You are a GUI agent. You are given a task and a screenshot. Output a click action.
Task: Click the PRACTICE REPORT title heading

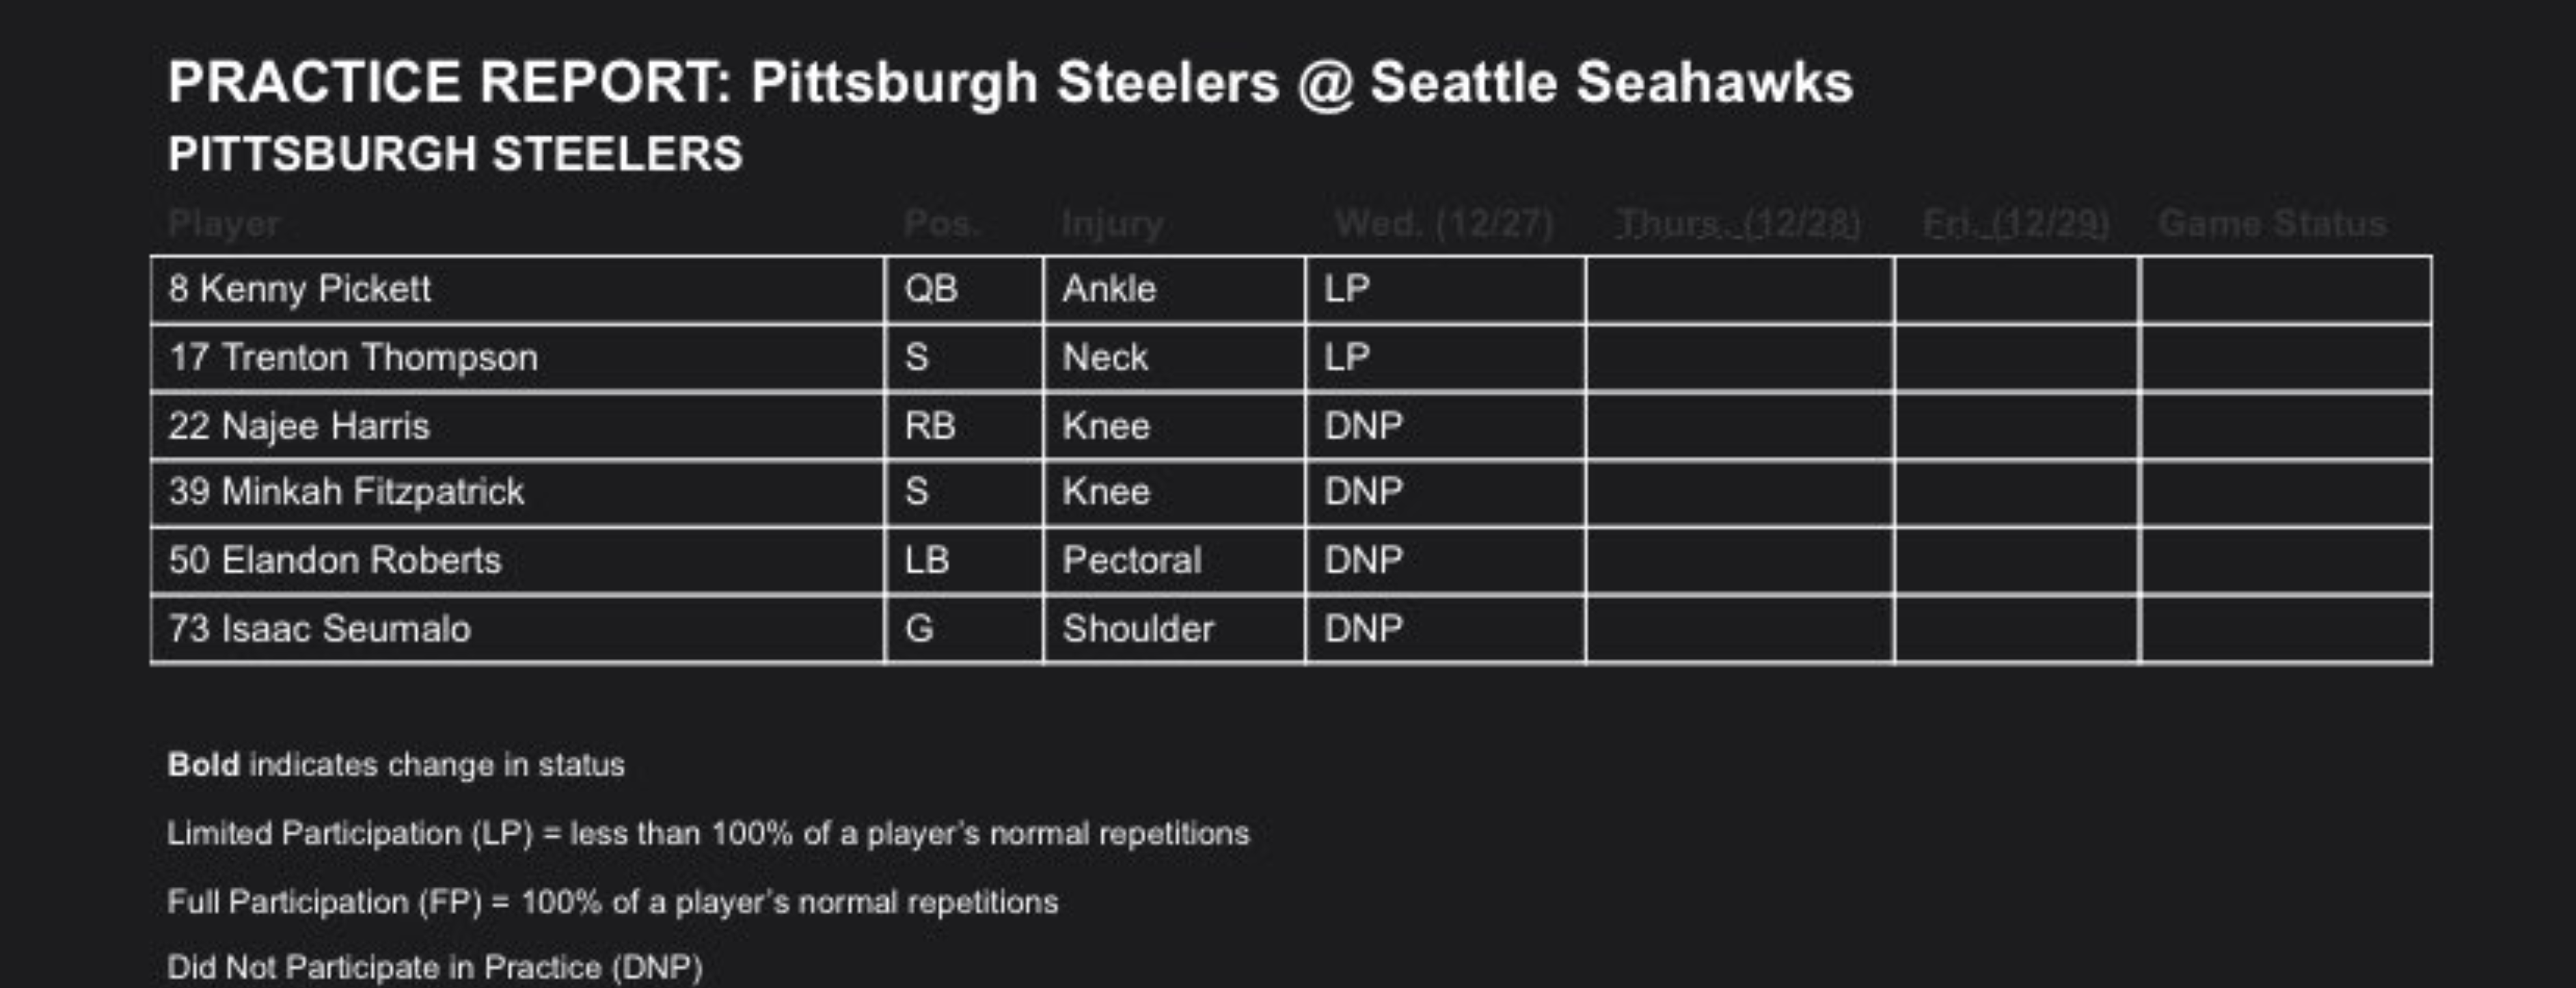[x=1010, y=82]
